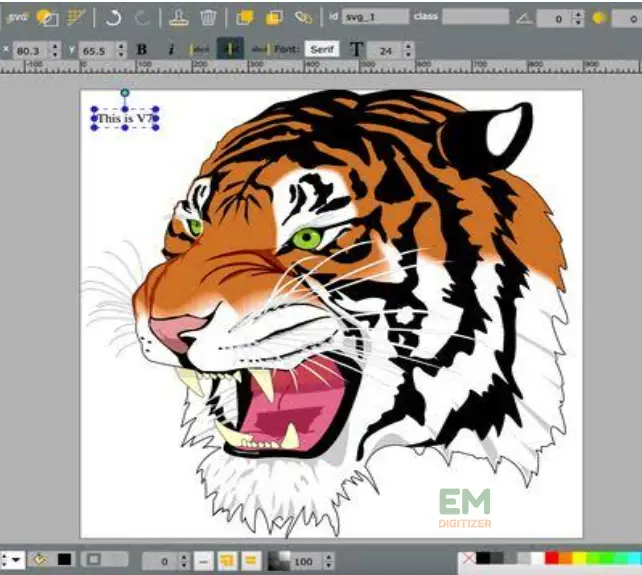Open the stroke linecap selector
Viewport: 642px width, 575px height.
tap(250, 561)
